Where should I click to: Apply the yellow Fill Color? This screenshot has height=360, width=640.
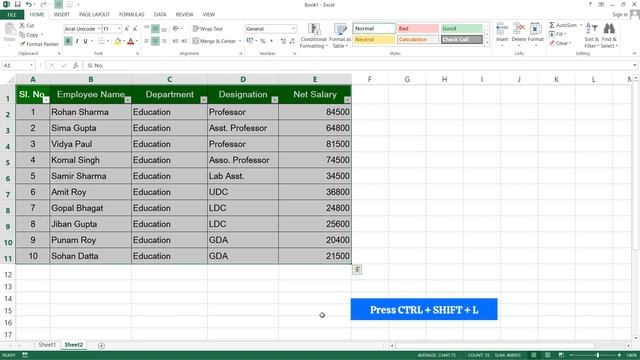[x=118, y=41]
